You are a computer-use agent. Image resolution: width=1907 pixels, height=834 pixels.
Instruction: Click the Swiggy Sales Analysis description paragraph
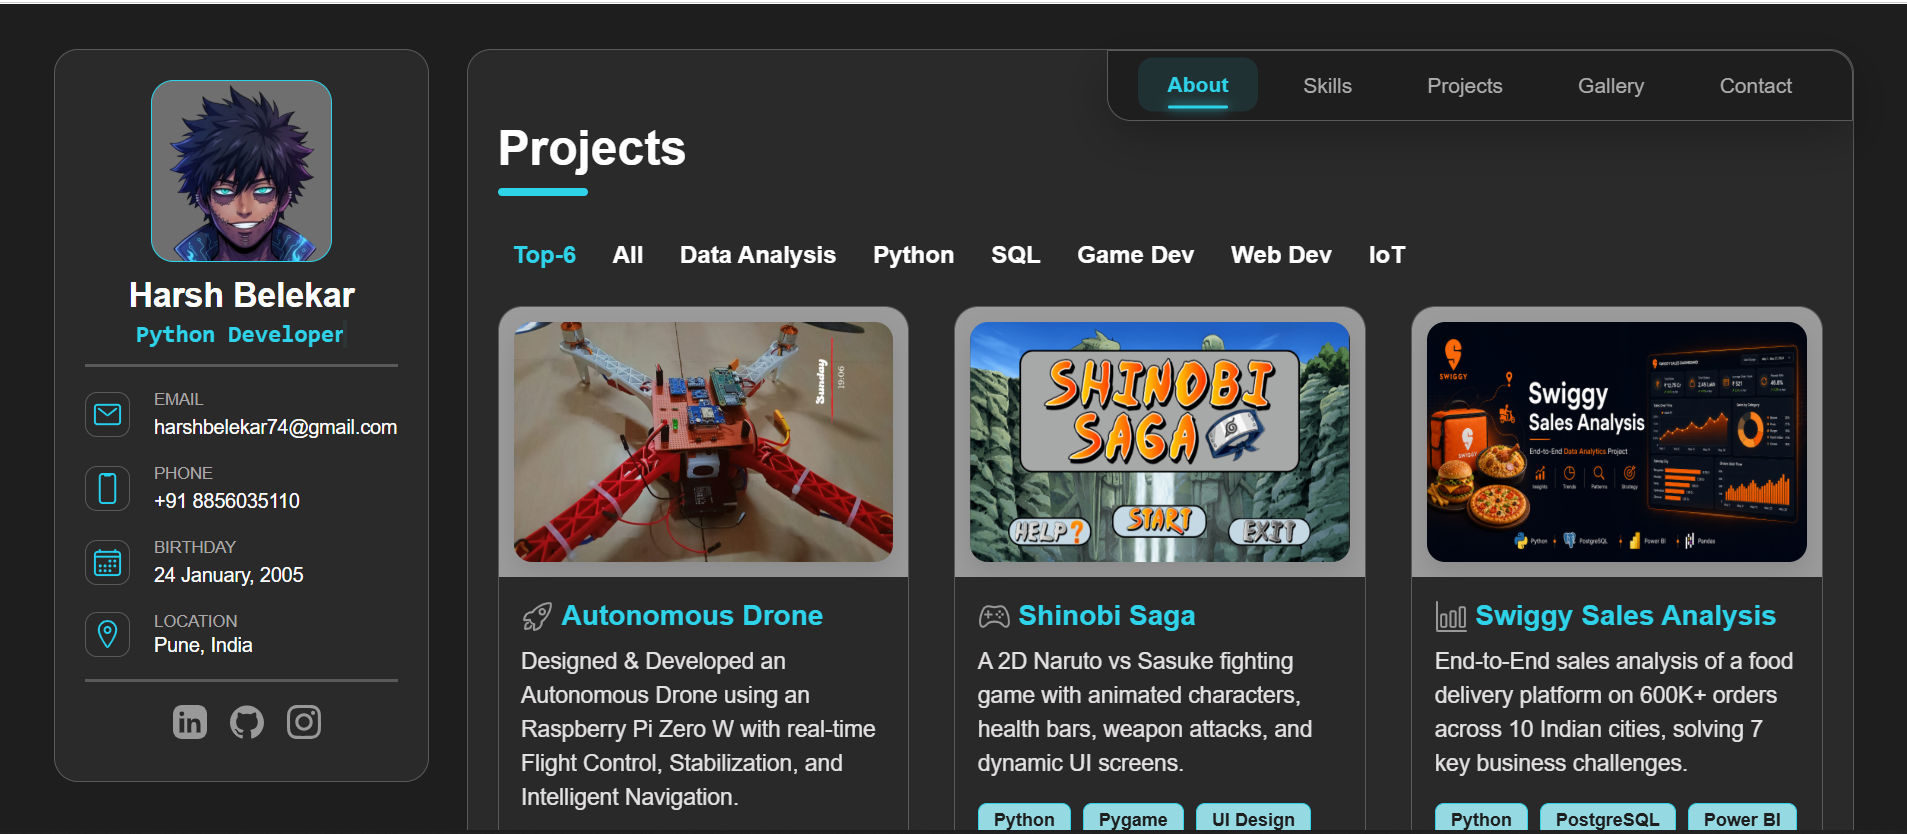coord(1614,712)
